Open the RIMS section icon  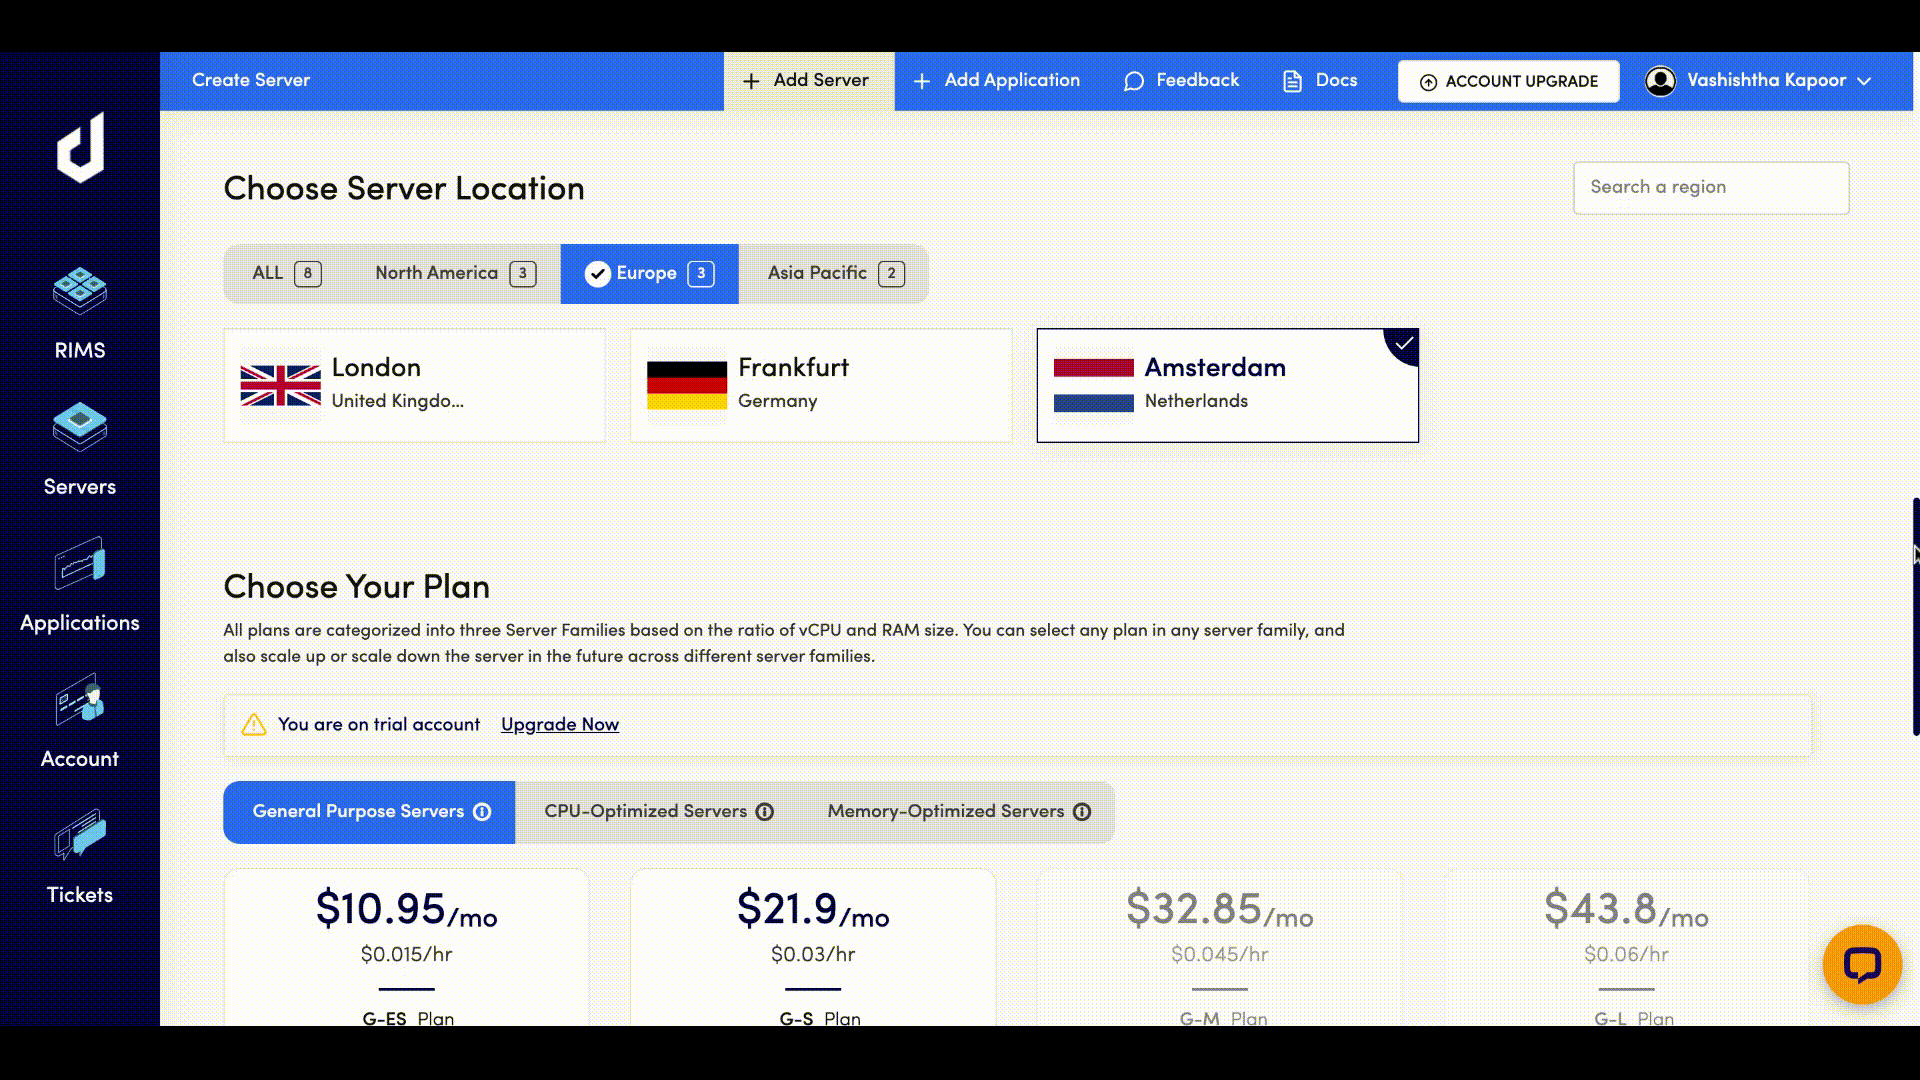pos(80,291)
